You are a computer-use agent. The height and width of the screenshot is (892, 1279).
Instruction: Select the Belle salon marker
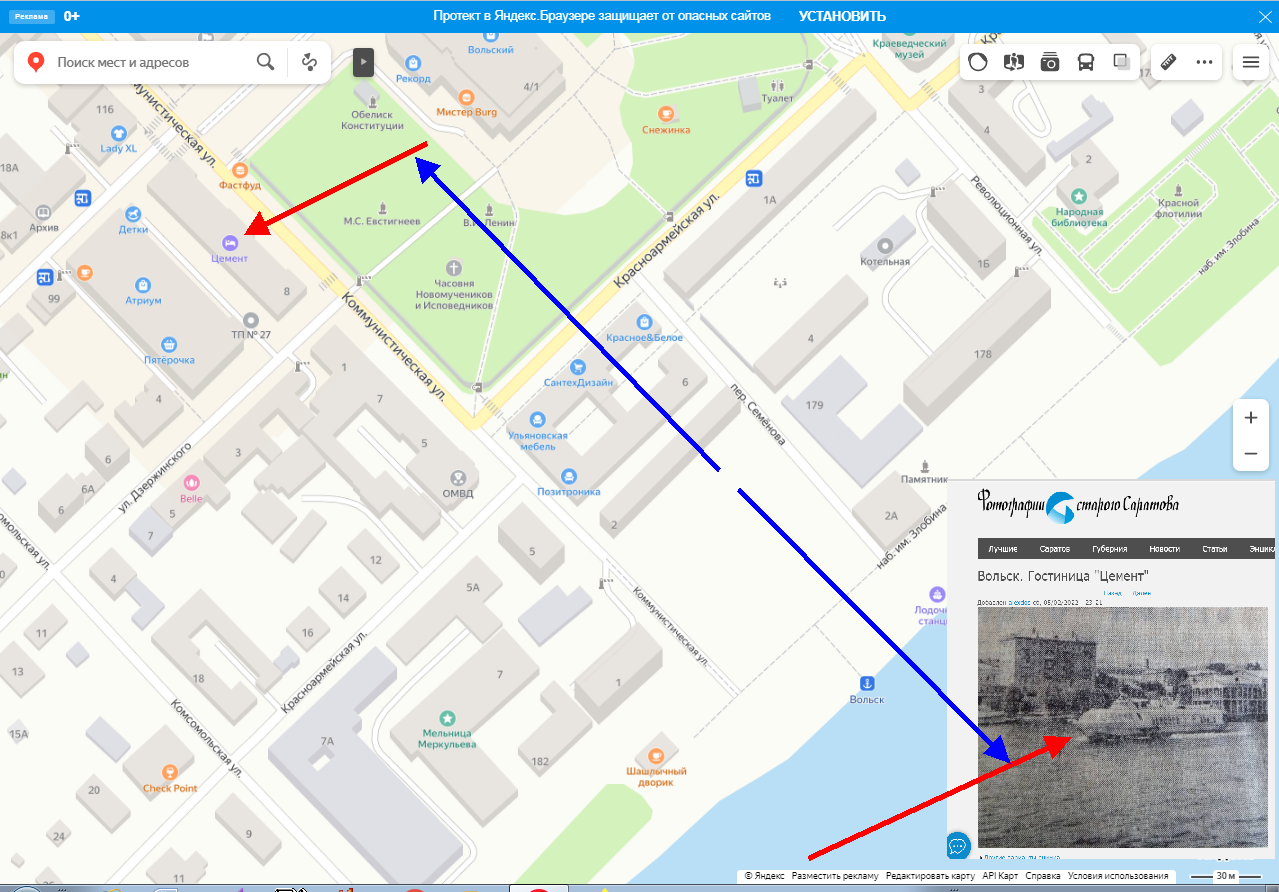pos(191,483)
